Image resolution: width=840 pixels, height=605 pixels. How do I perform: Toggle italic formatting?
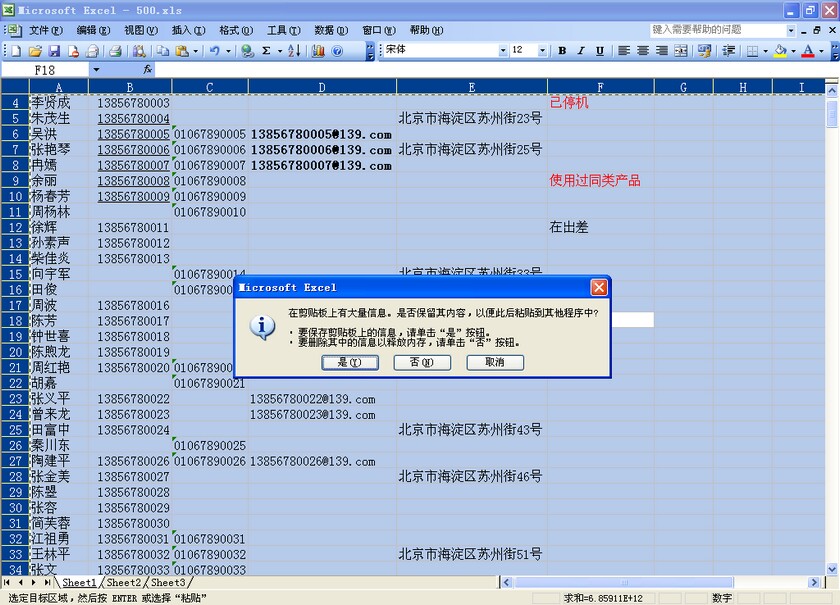[581, 51]
